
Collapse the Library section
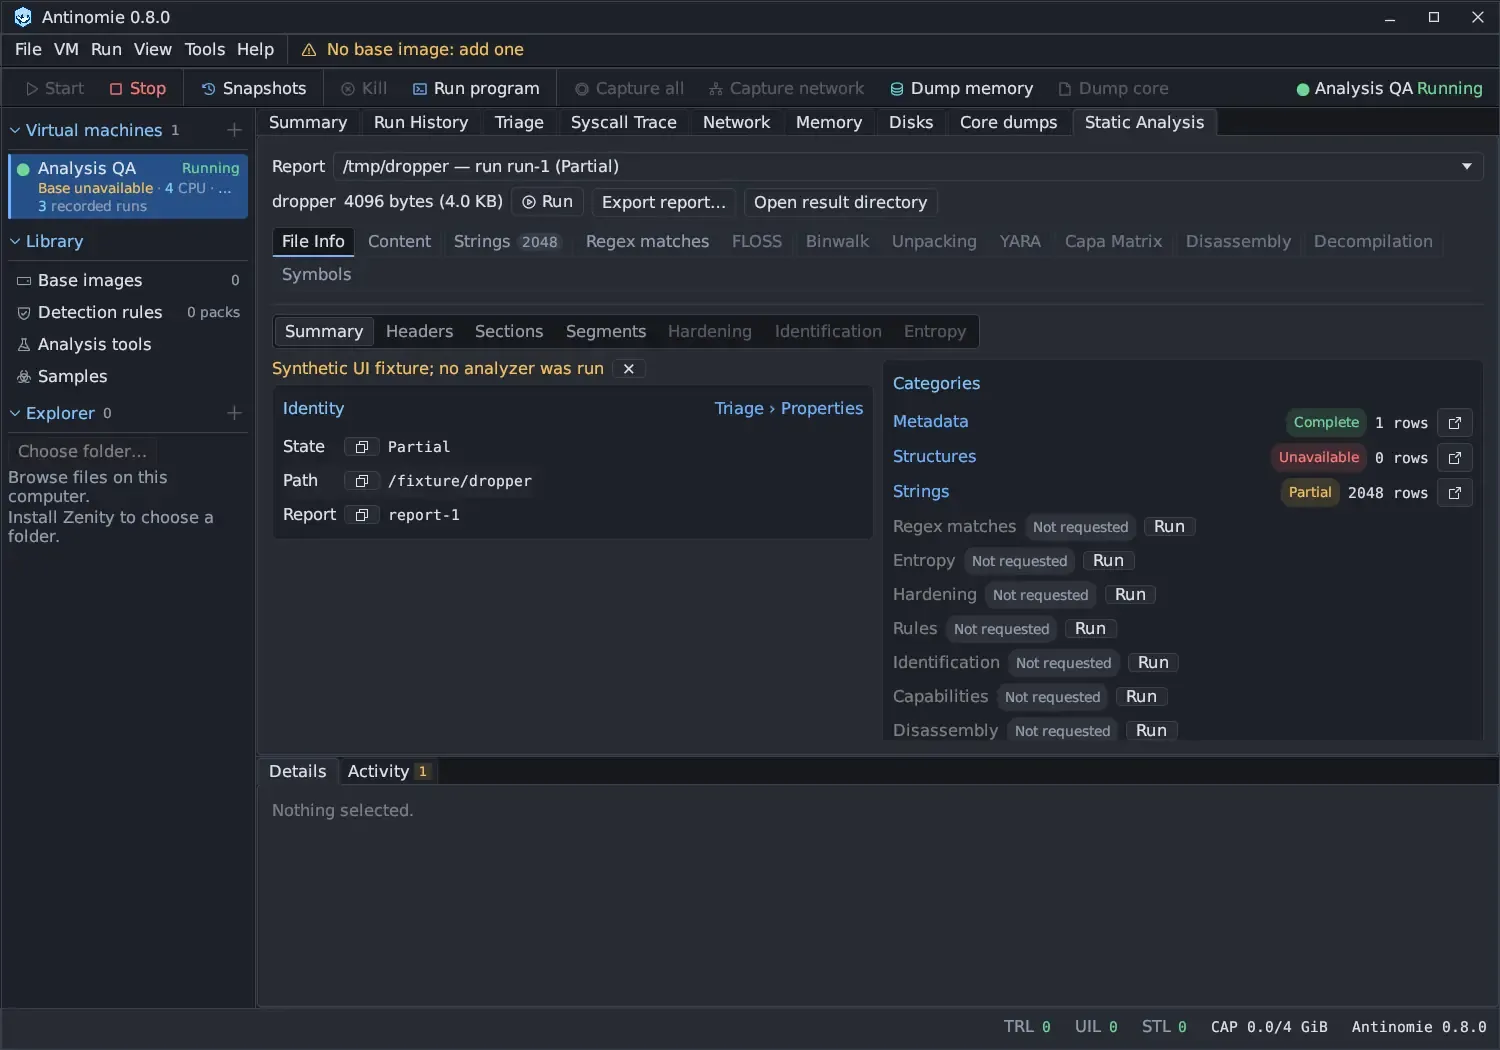[15, 241]
